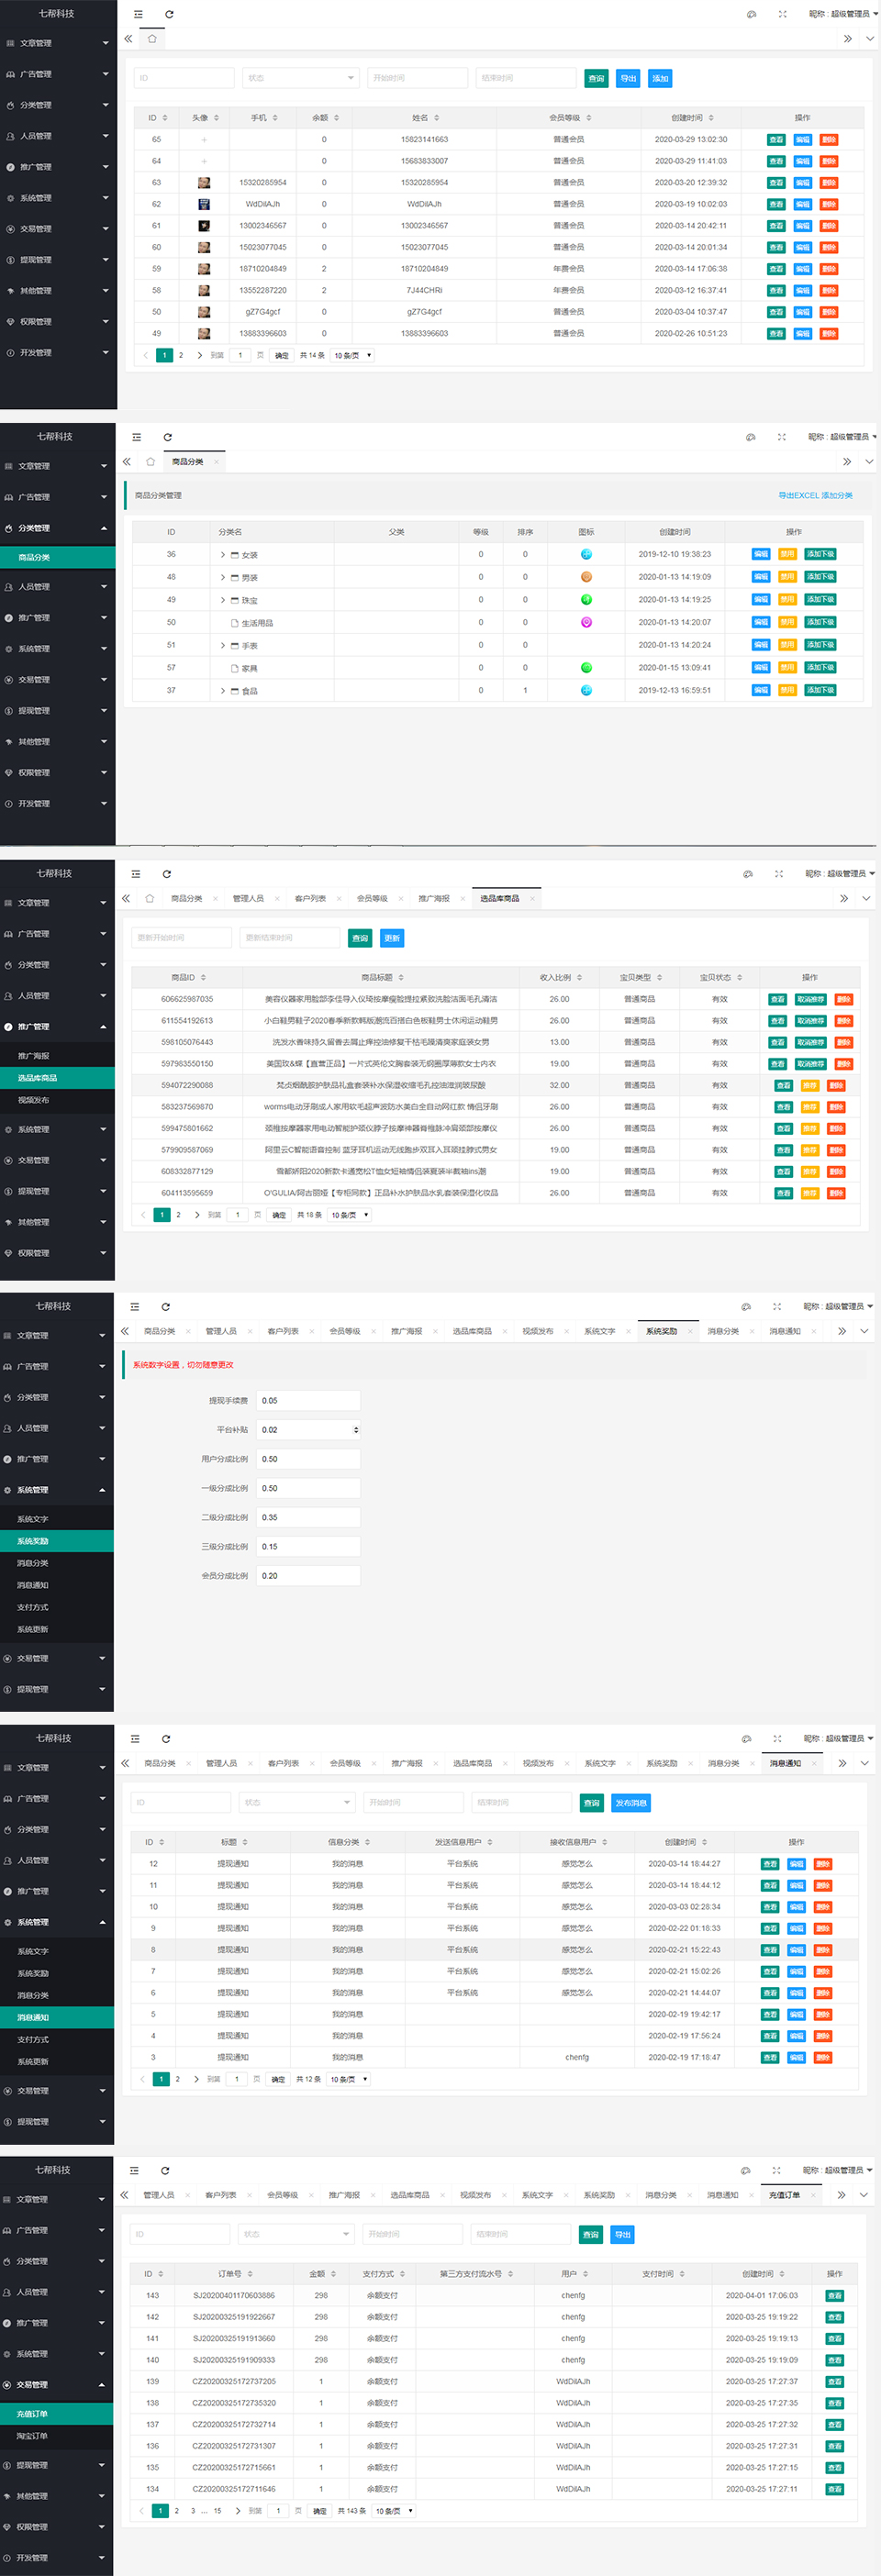Open 视频发布 in the left sidebar
The width and height of the screenshot is (881, 2576).
(x=33, y=1100)
